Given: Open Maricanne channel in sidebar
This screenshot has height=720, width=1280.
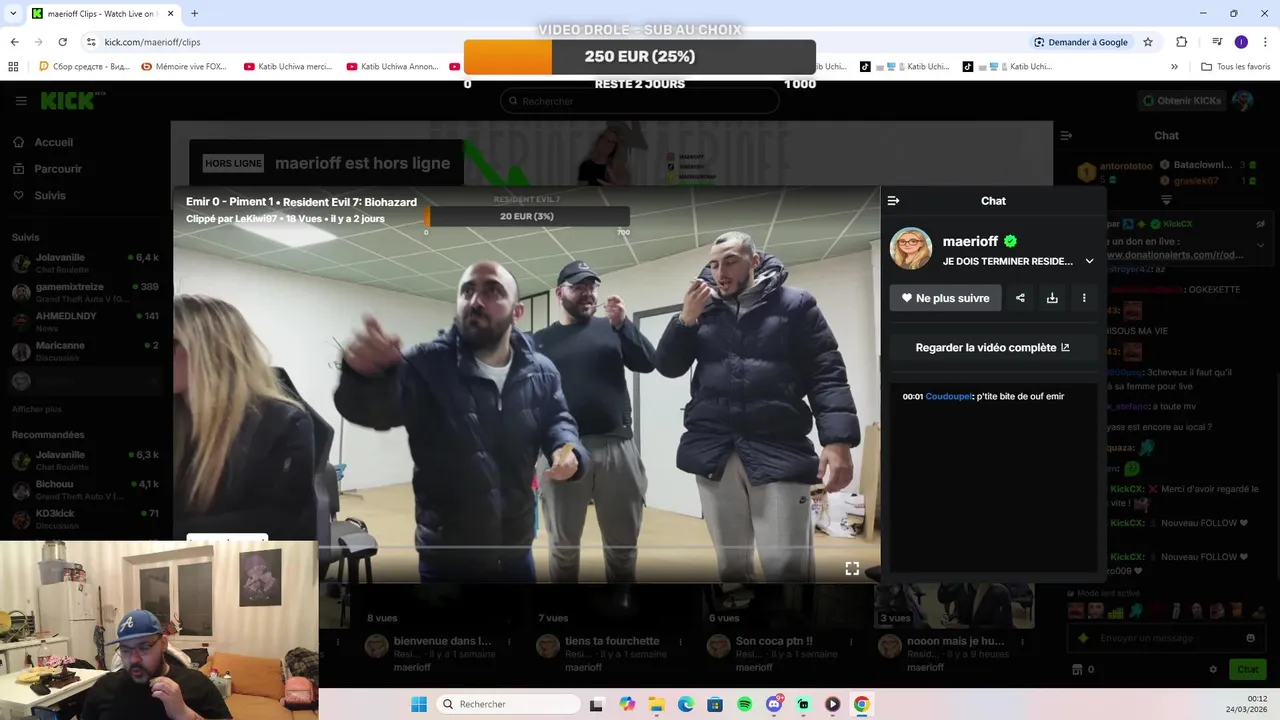Looking at the screenshot, I should pyautogui.click(x=84, y=349).
